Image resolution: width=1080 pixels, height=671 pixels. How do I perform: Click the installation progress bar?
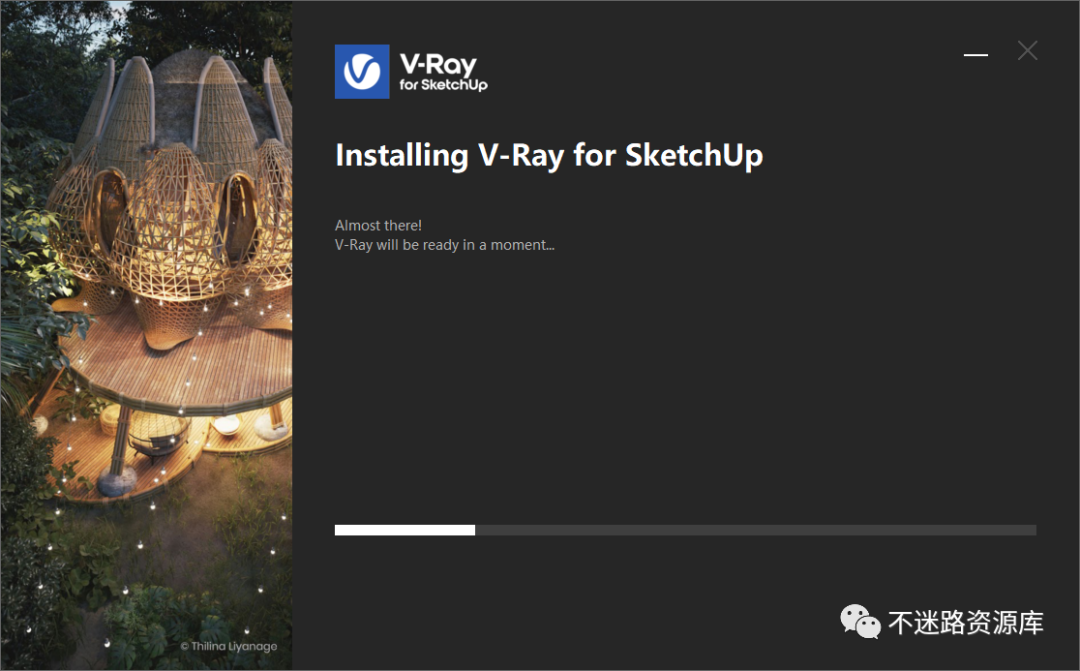685,530
